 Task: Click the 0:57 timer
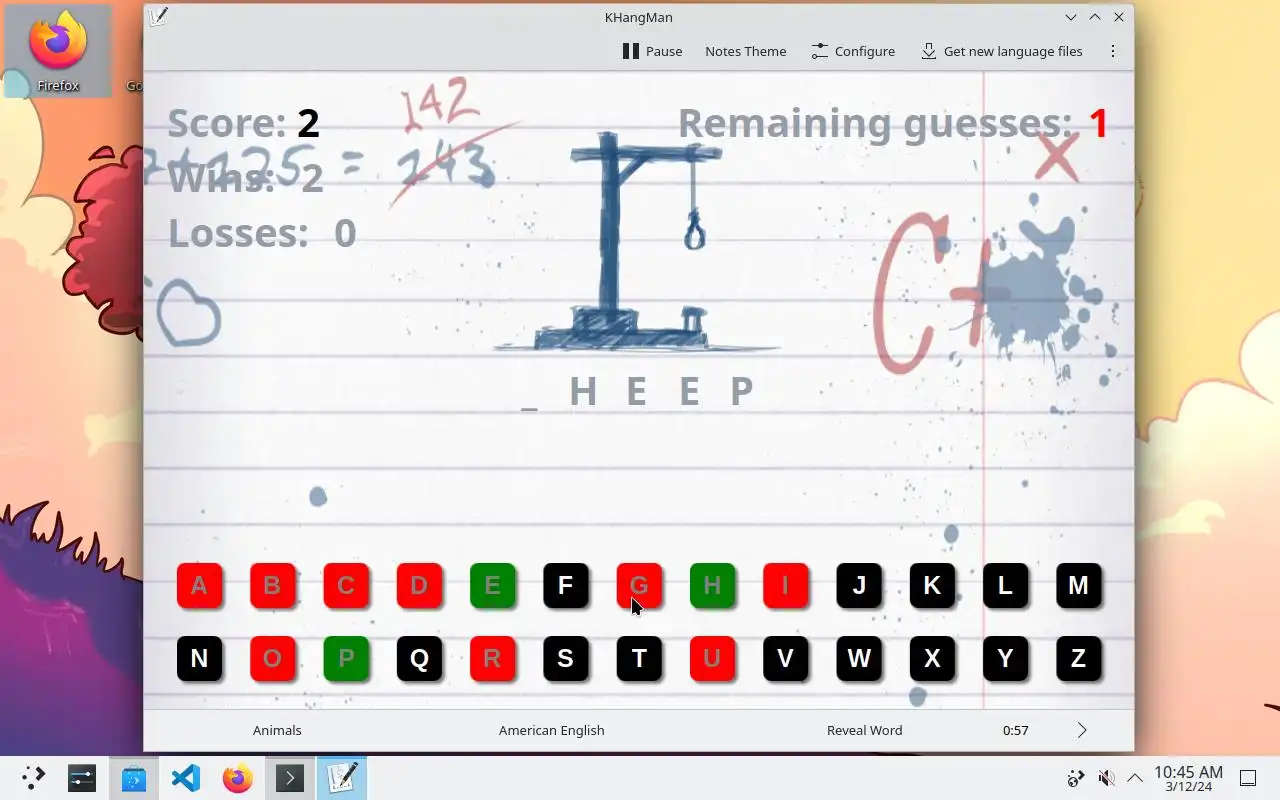click(1016, 730)
